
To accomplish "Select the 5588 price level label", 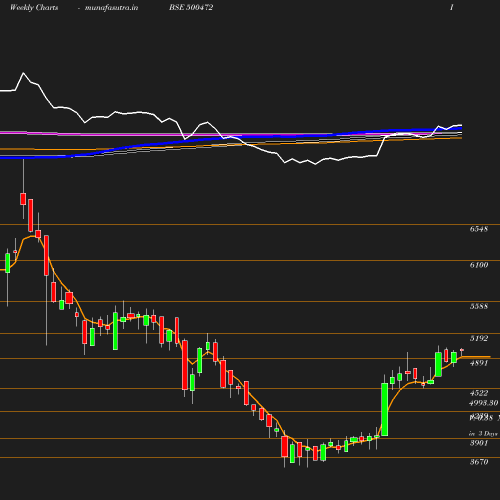I will (x=479, y=306).
